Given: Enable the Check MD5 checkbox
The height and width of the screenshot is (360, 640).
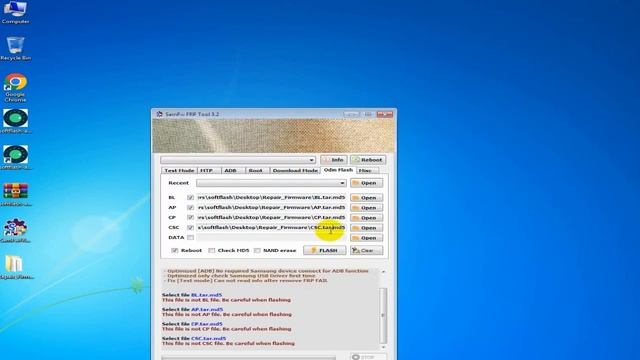Looking at the screenshot, I should tap(211, 250).
